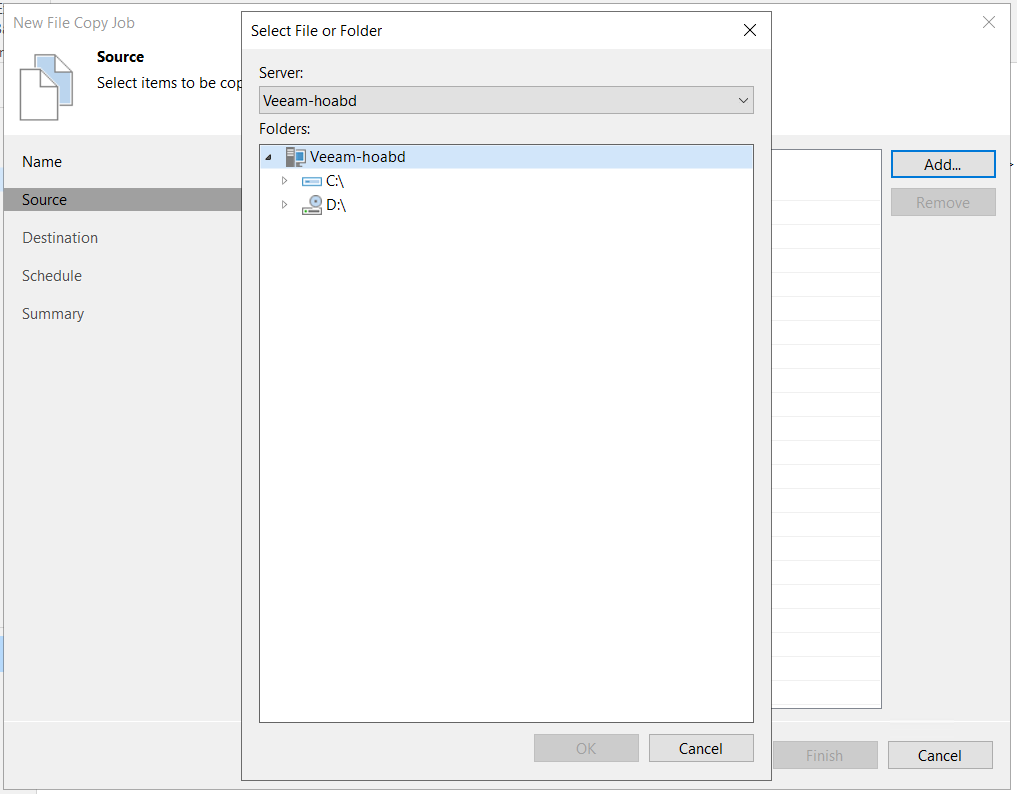Click the server icon beside Veeam-hoabd
This screenshot has width=1017, height=794.
(x=295, y=156)
